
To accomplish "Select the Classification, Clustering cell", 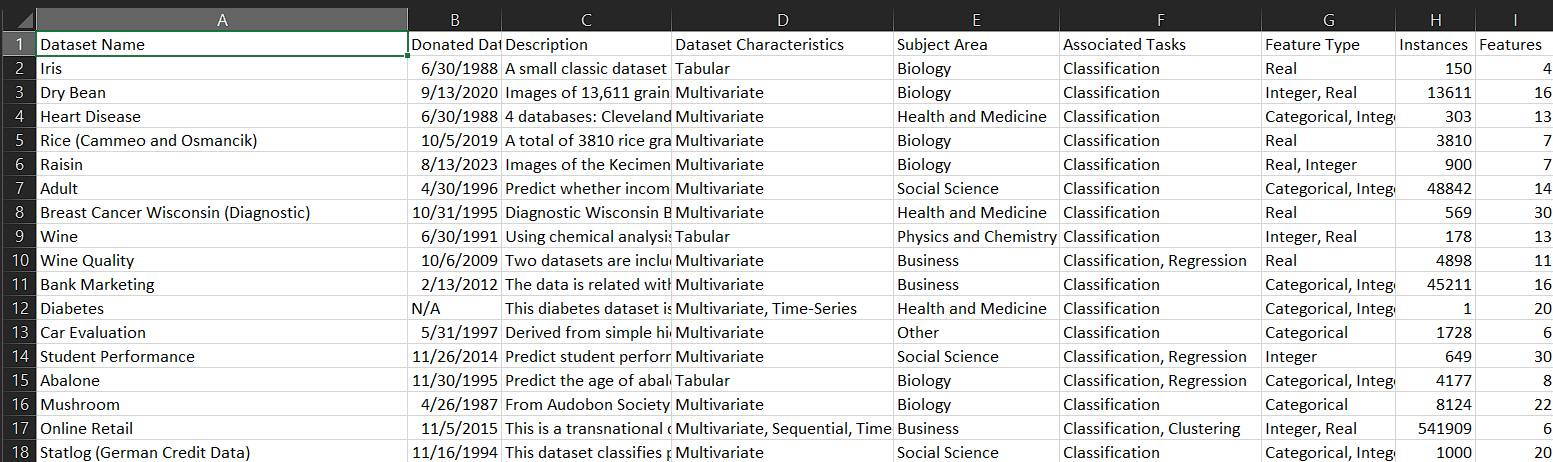I will (x=1160, y=428).
